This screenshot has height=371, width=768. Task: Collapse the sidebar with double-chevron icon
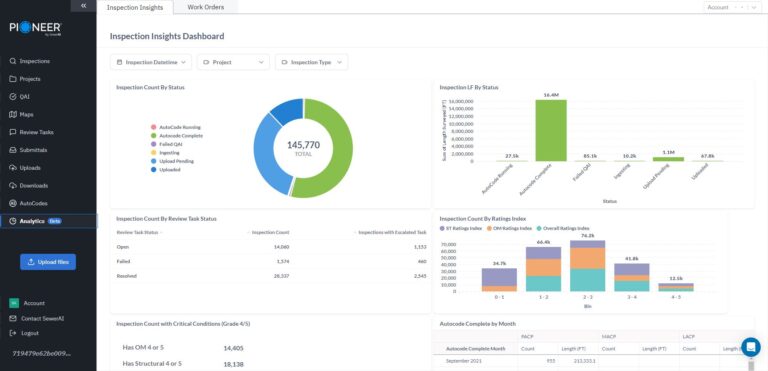click(x=83, y=5)
